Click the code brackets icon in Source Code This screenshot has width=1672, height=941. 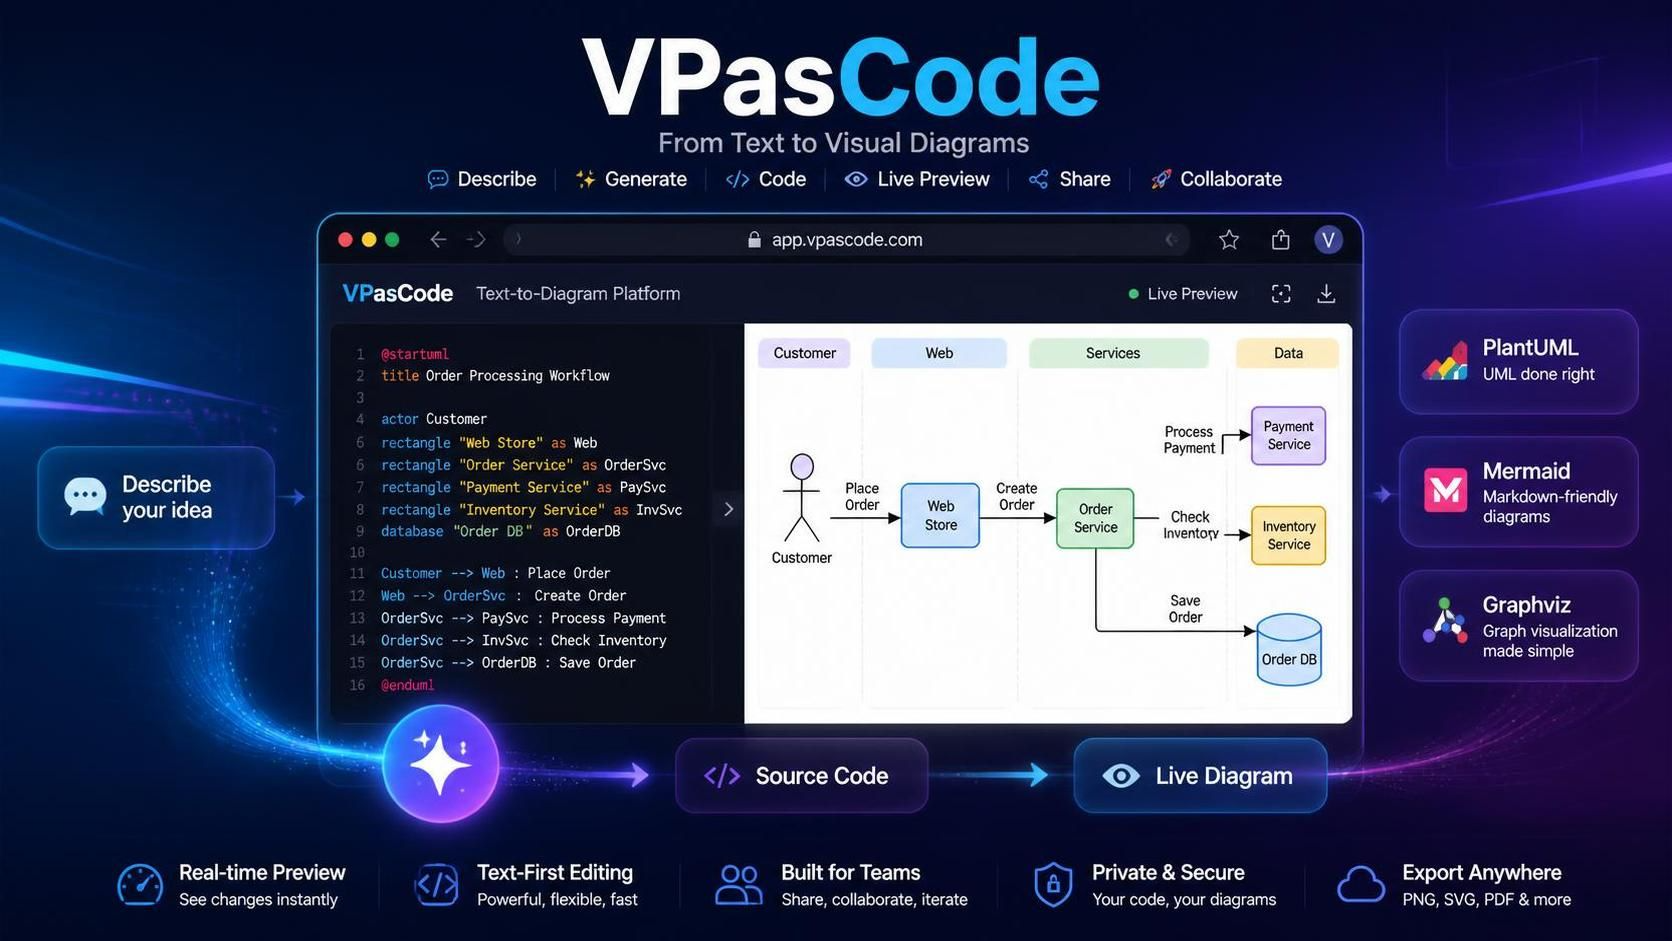(x=722, y=776)
